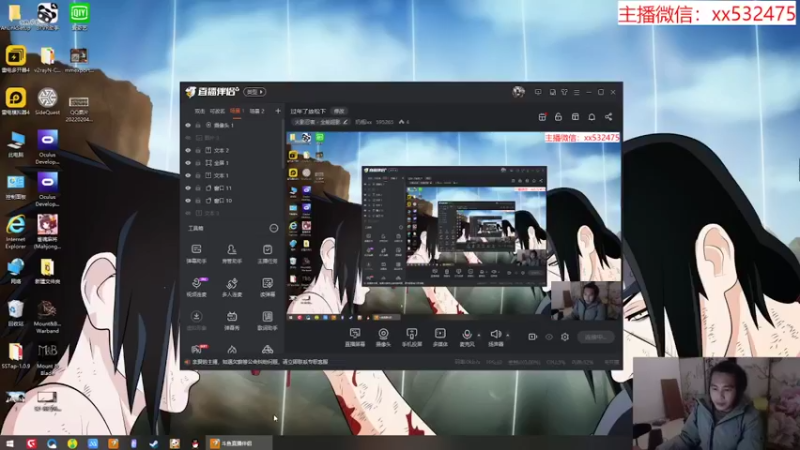
Task: Open 弹幕助手 tool in toolbox
Action: click(x=196, y=254)
